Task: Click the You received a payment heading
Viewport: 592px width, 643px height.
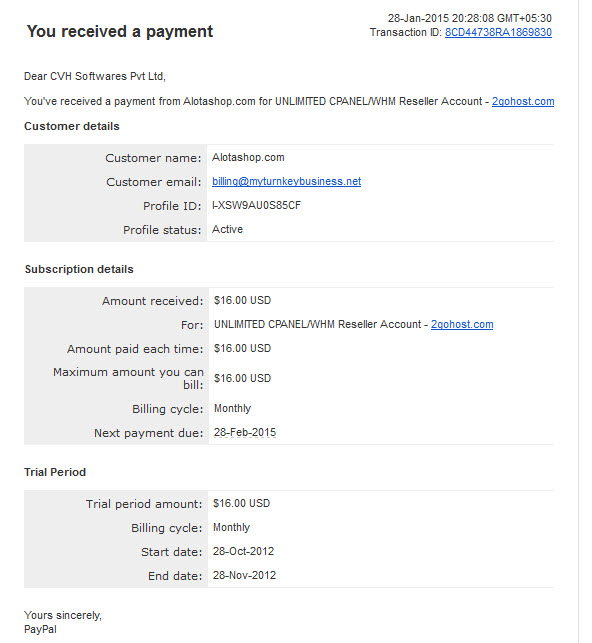Action: 120,32
